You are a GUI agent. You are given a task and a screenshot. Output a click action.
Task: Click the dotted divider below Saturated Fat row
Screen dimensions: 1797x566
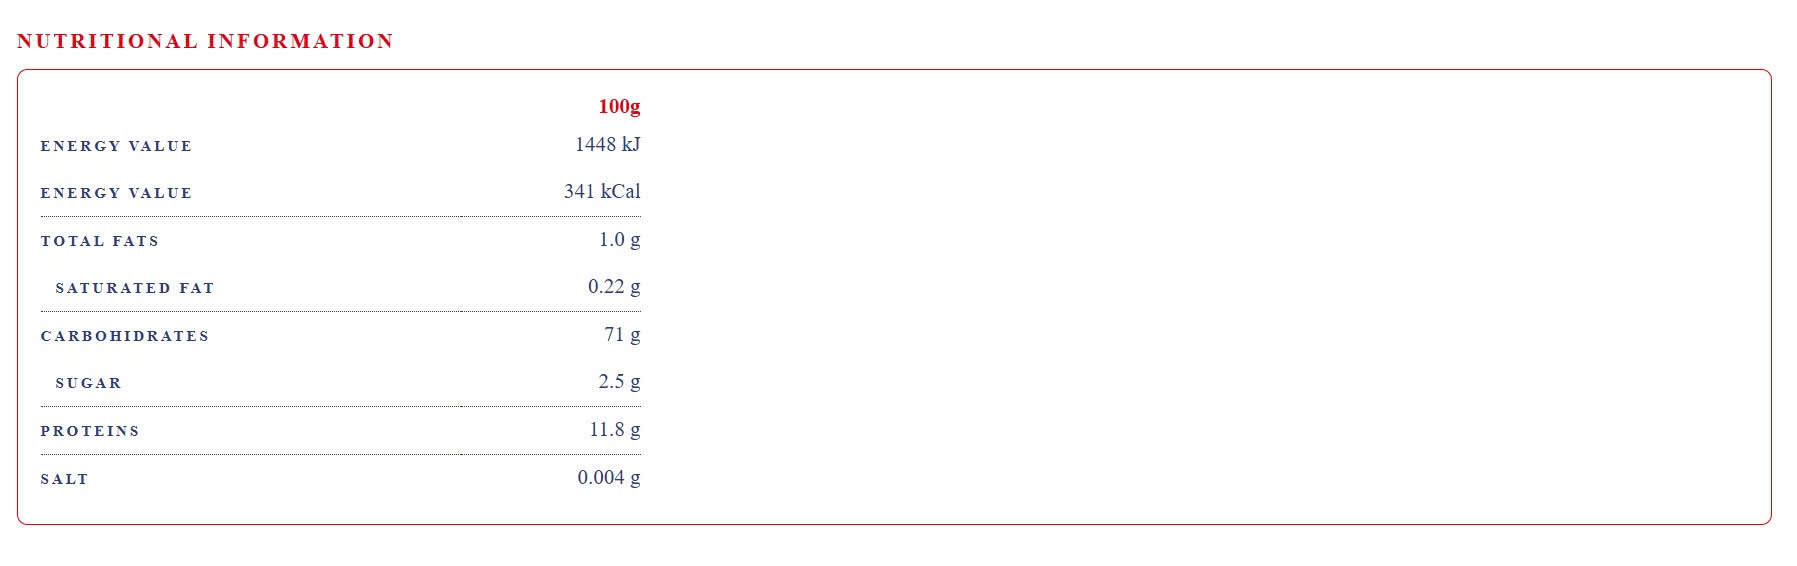[340, 311]
